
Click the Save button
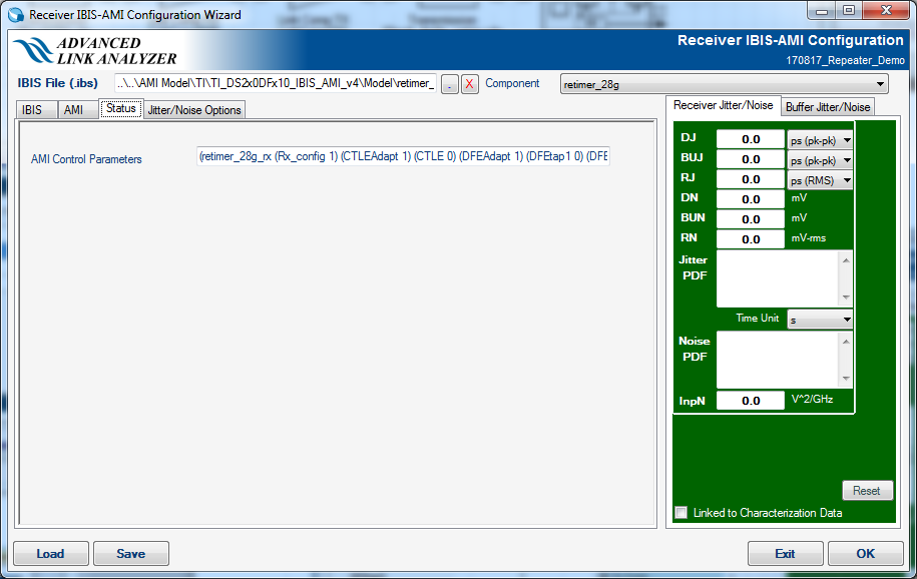131,553
